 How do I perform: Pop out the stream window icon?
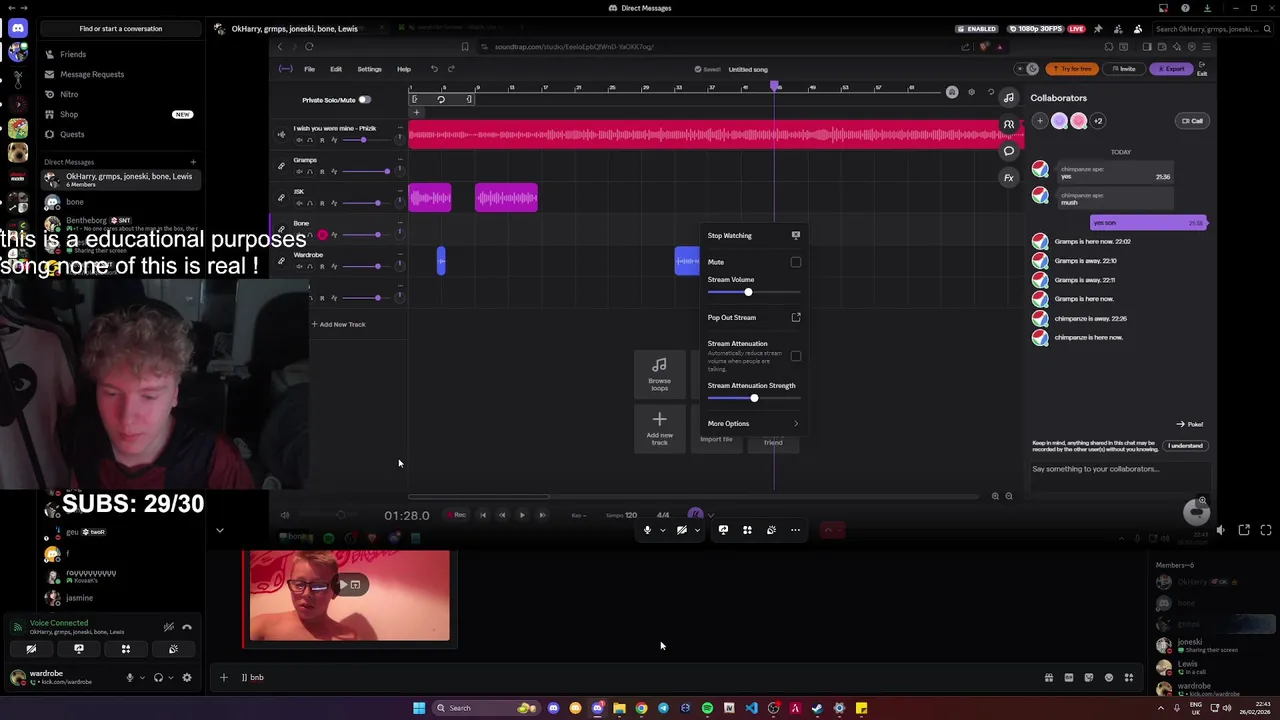pyautogui.click(x=1244, y=530)
